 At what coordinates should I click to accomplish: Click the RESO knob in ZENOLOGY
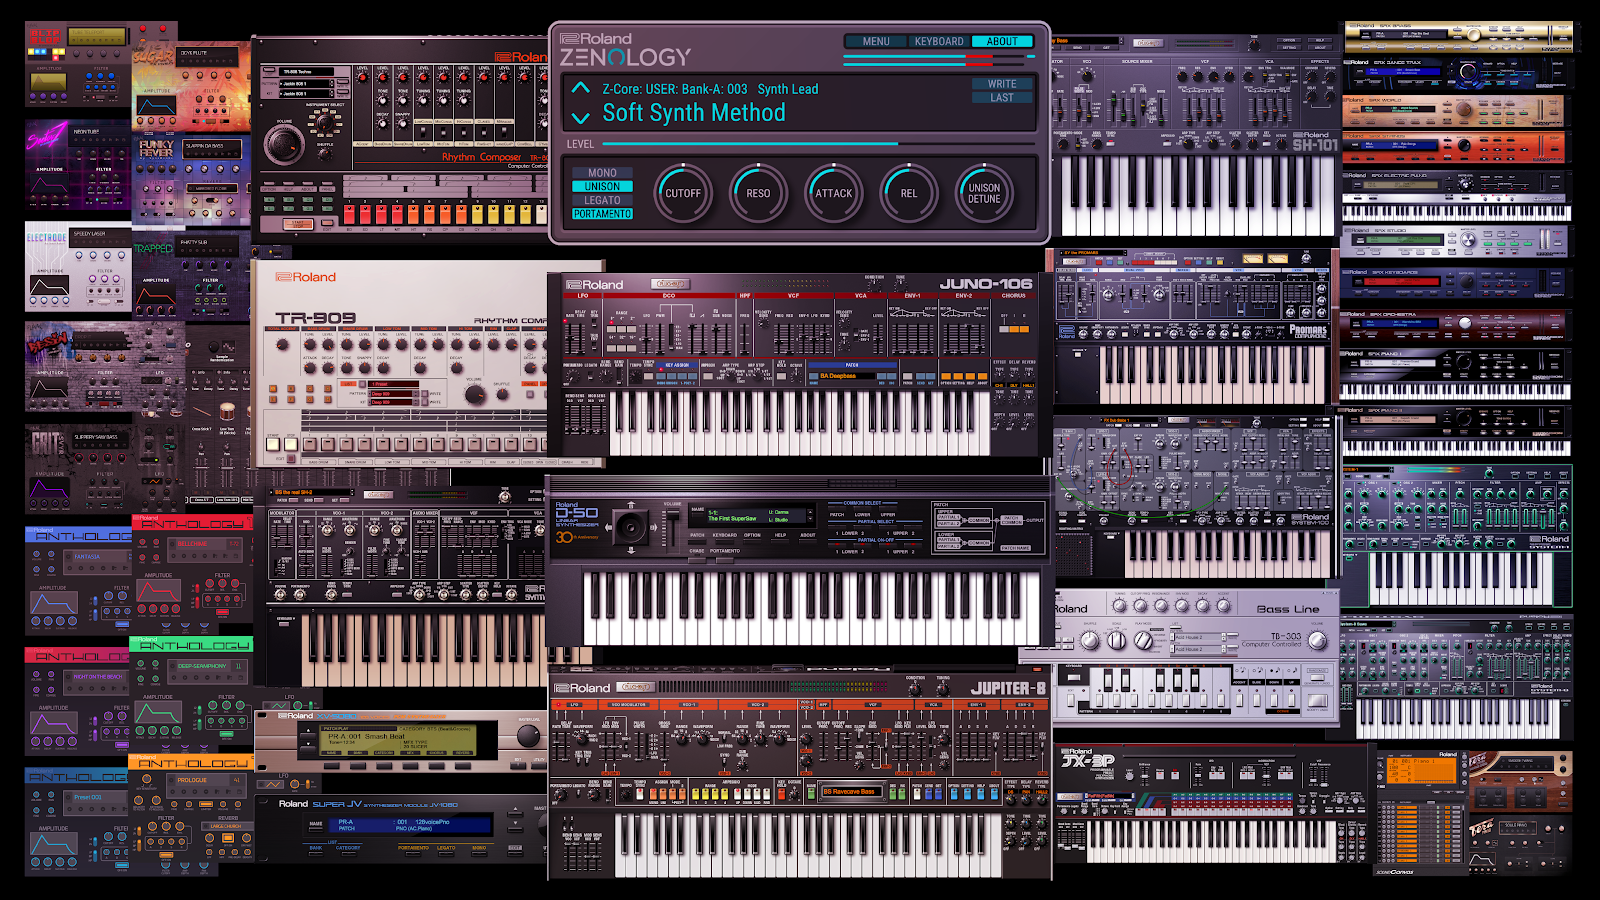757,193
